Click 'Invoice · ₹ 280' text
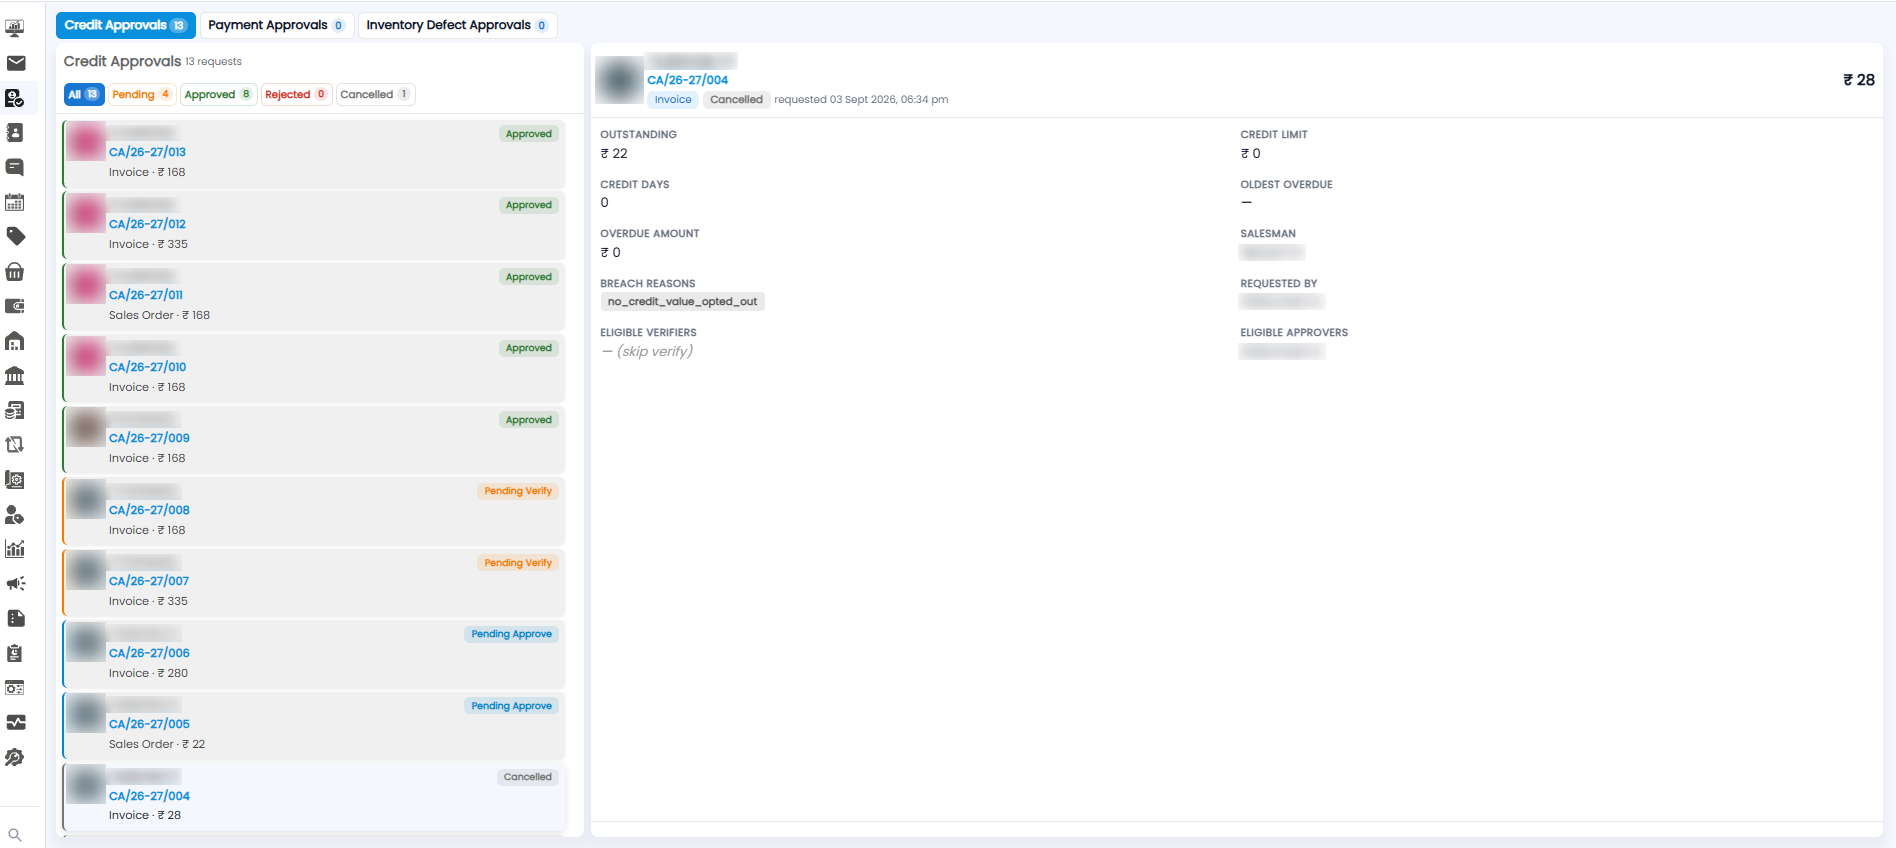The height and width of the screenshot is (848, 1896). click(148, 673)
